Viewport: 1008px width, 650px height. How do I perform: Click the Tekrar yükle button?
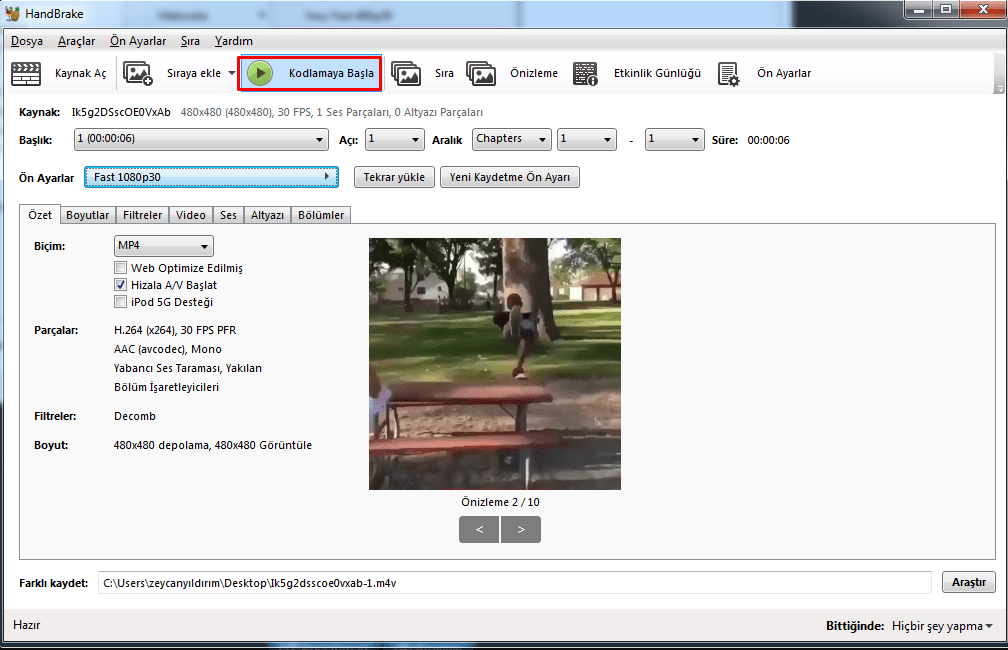394,177
